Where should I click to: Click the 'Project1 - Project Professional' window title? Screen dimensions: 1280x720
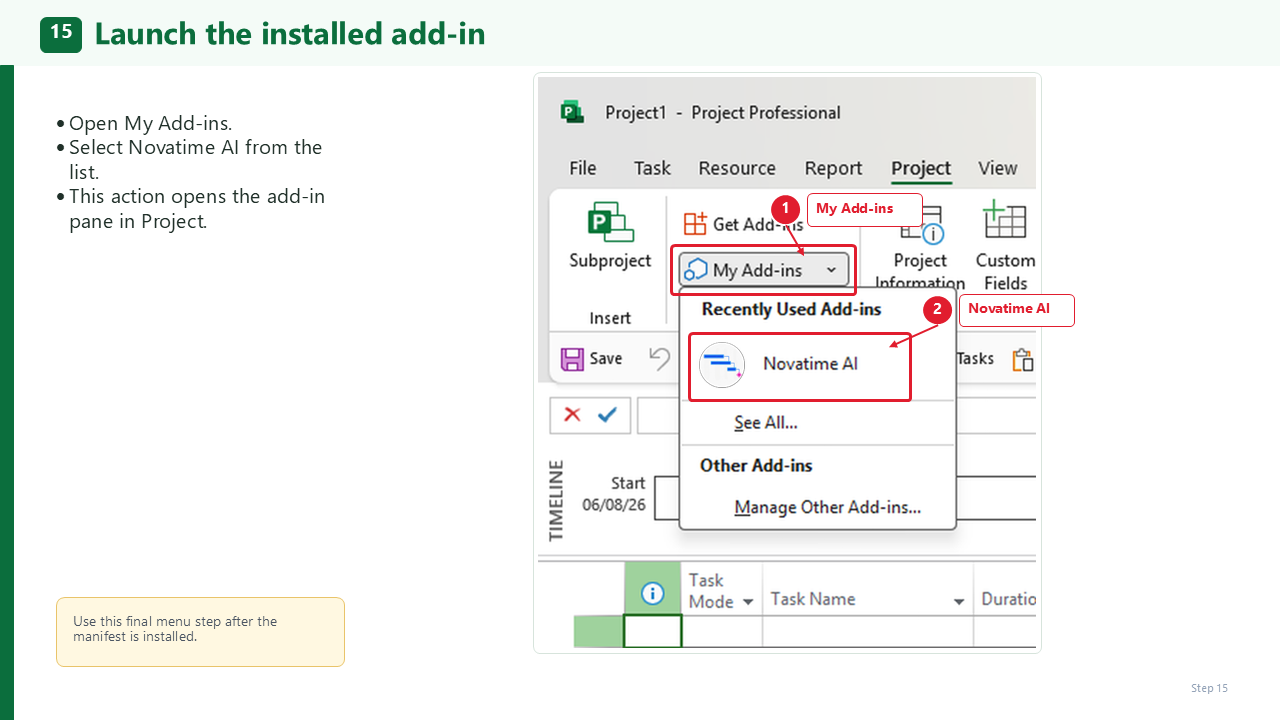click(x=723, y=112)
